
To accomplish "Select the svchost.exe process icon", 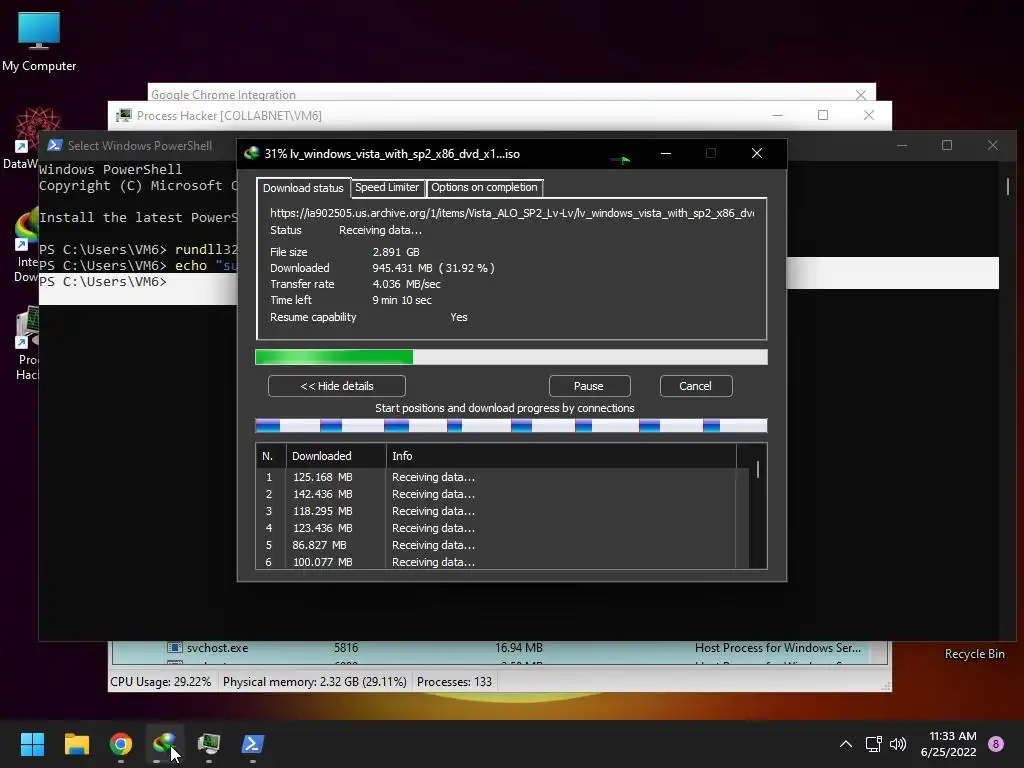I will coord(174,648).
